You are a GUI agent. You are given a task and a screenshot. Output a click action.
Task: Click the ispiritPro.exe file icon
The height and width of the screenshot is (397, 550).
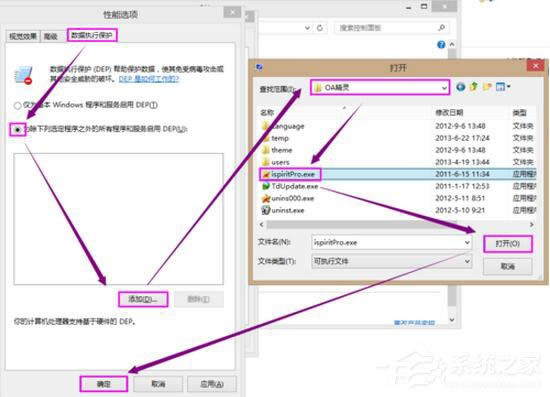266,174
